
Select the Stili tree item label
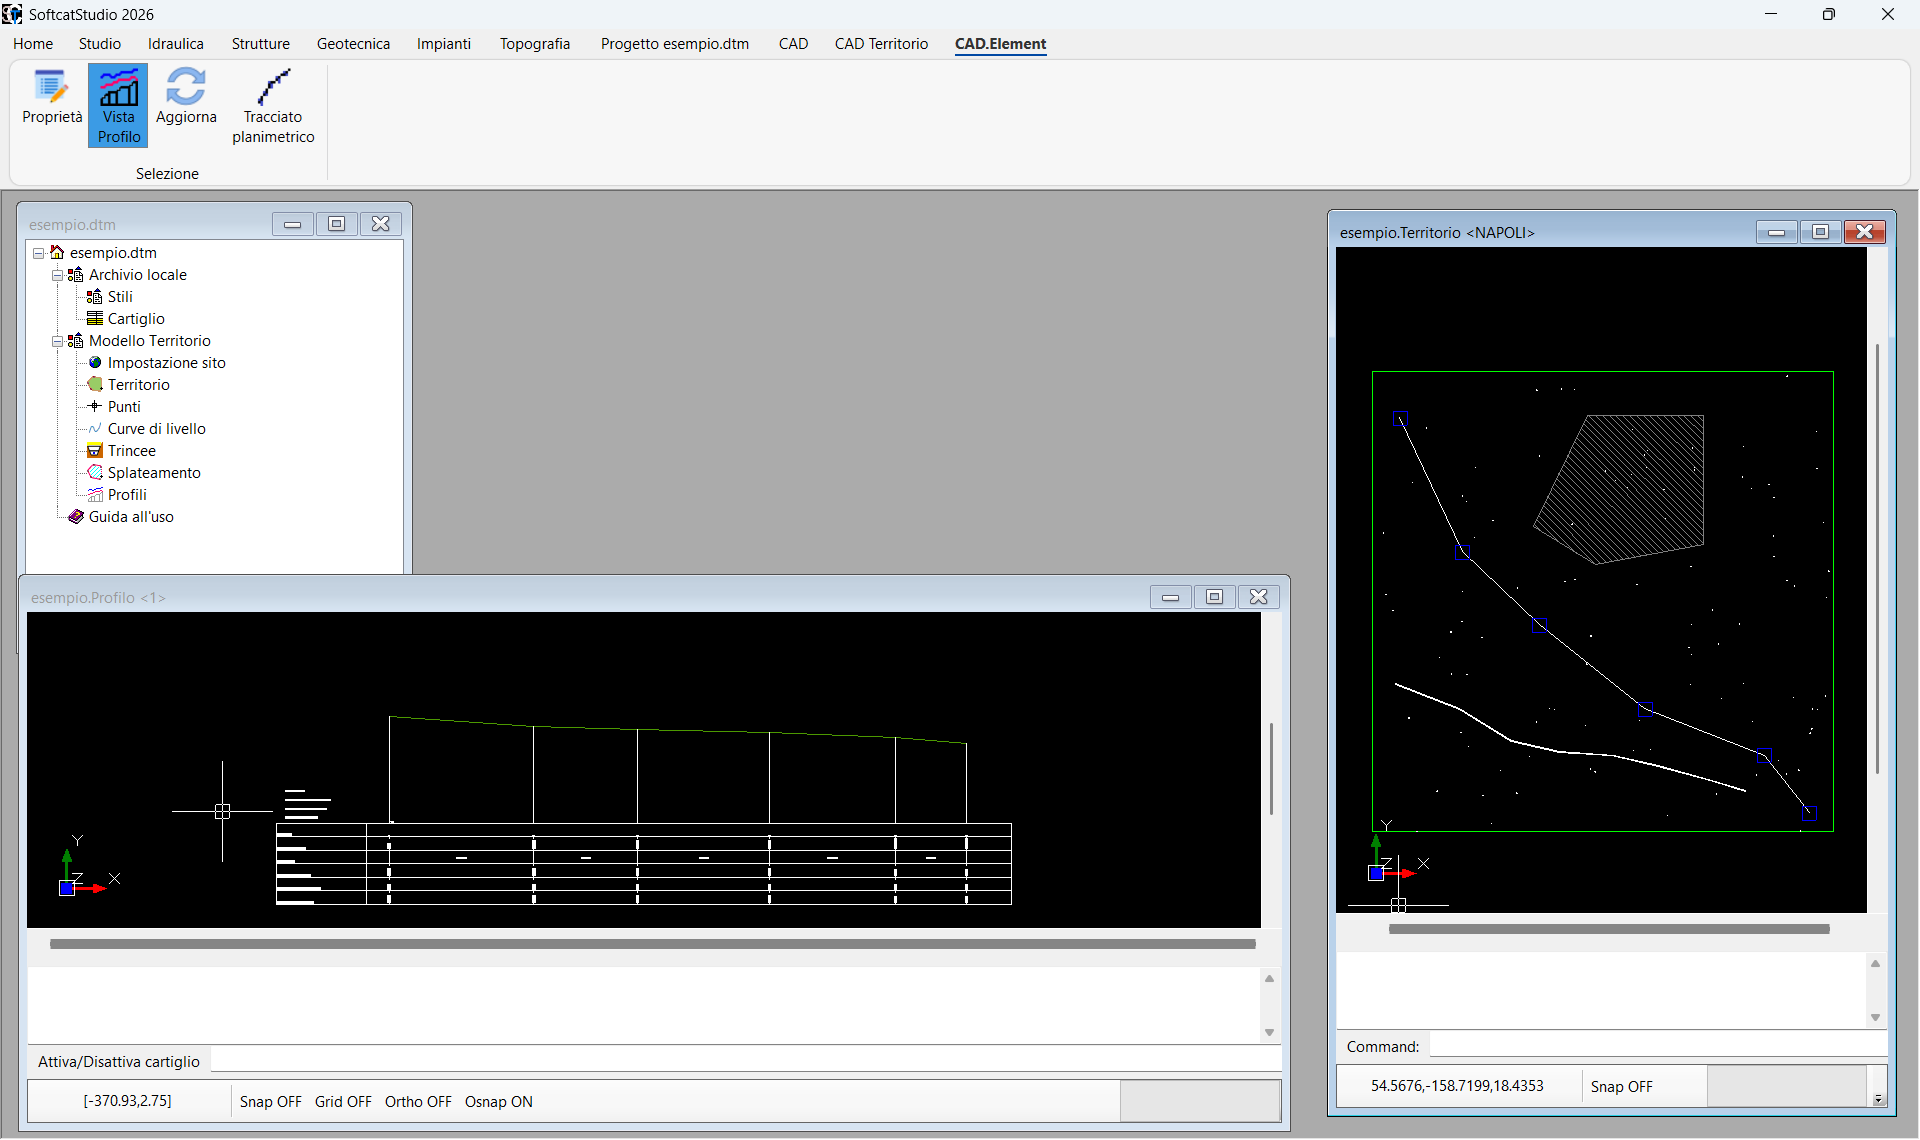click(120, 297)
